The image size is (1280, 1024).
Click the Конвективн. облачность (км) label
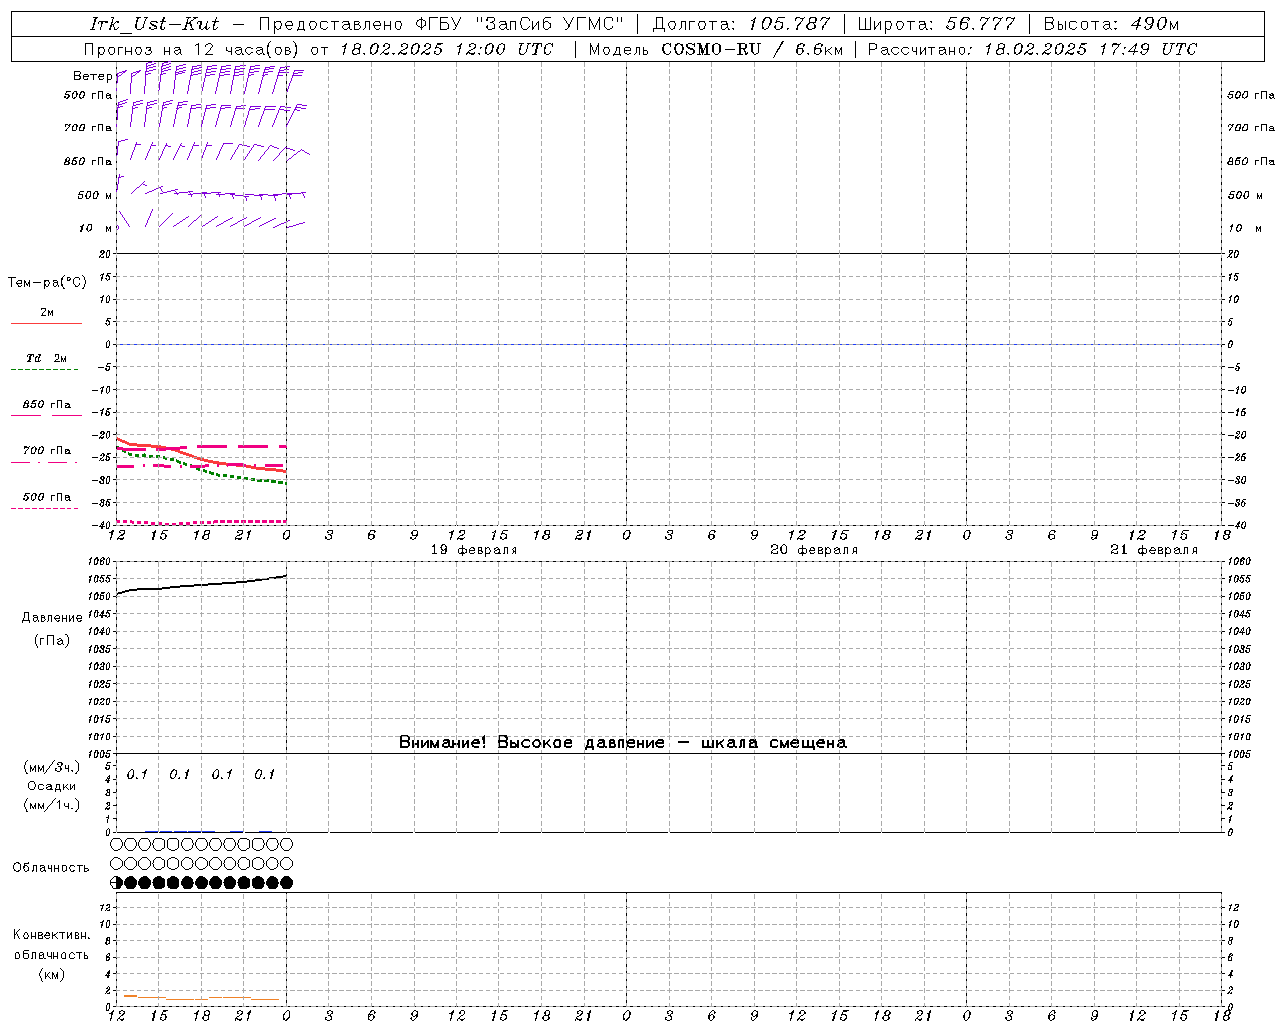point(51,954)
